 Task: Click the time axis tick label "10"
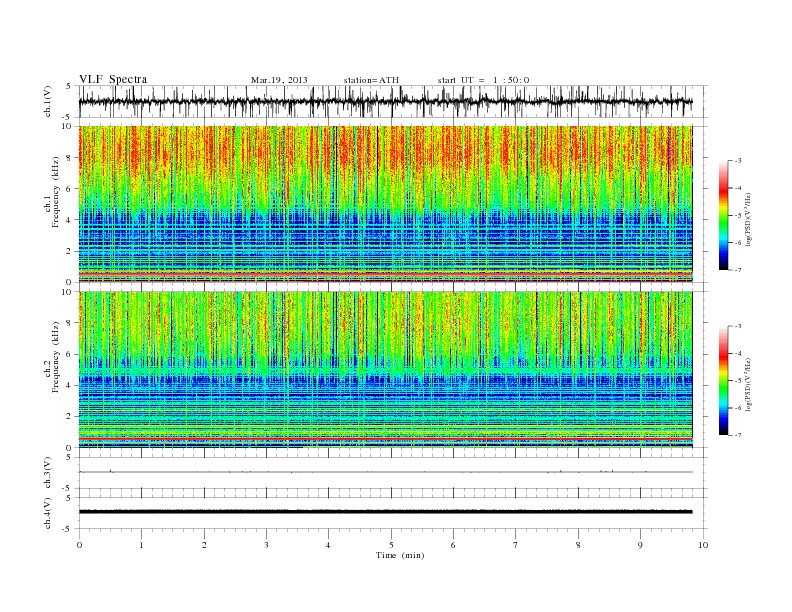[703, 545]
